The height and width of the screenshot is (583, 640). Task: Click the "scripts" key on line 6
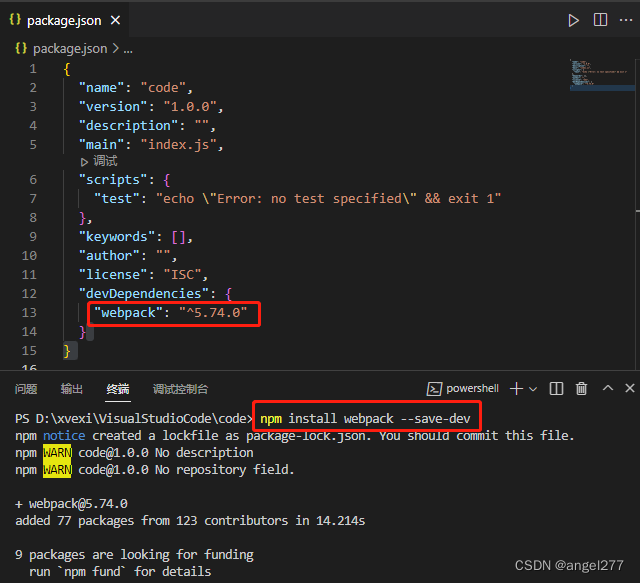(113, 180)
